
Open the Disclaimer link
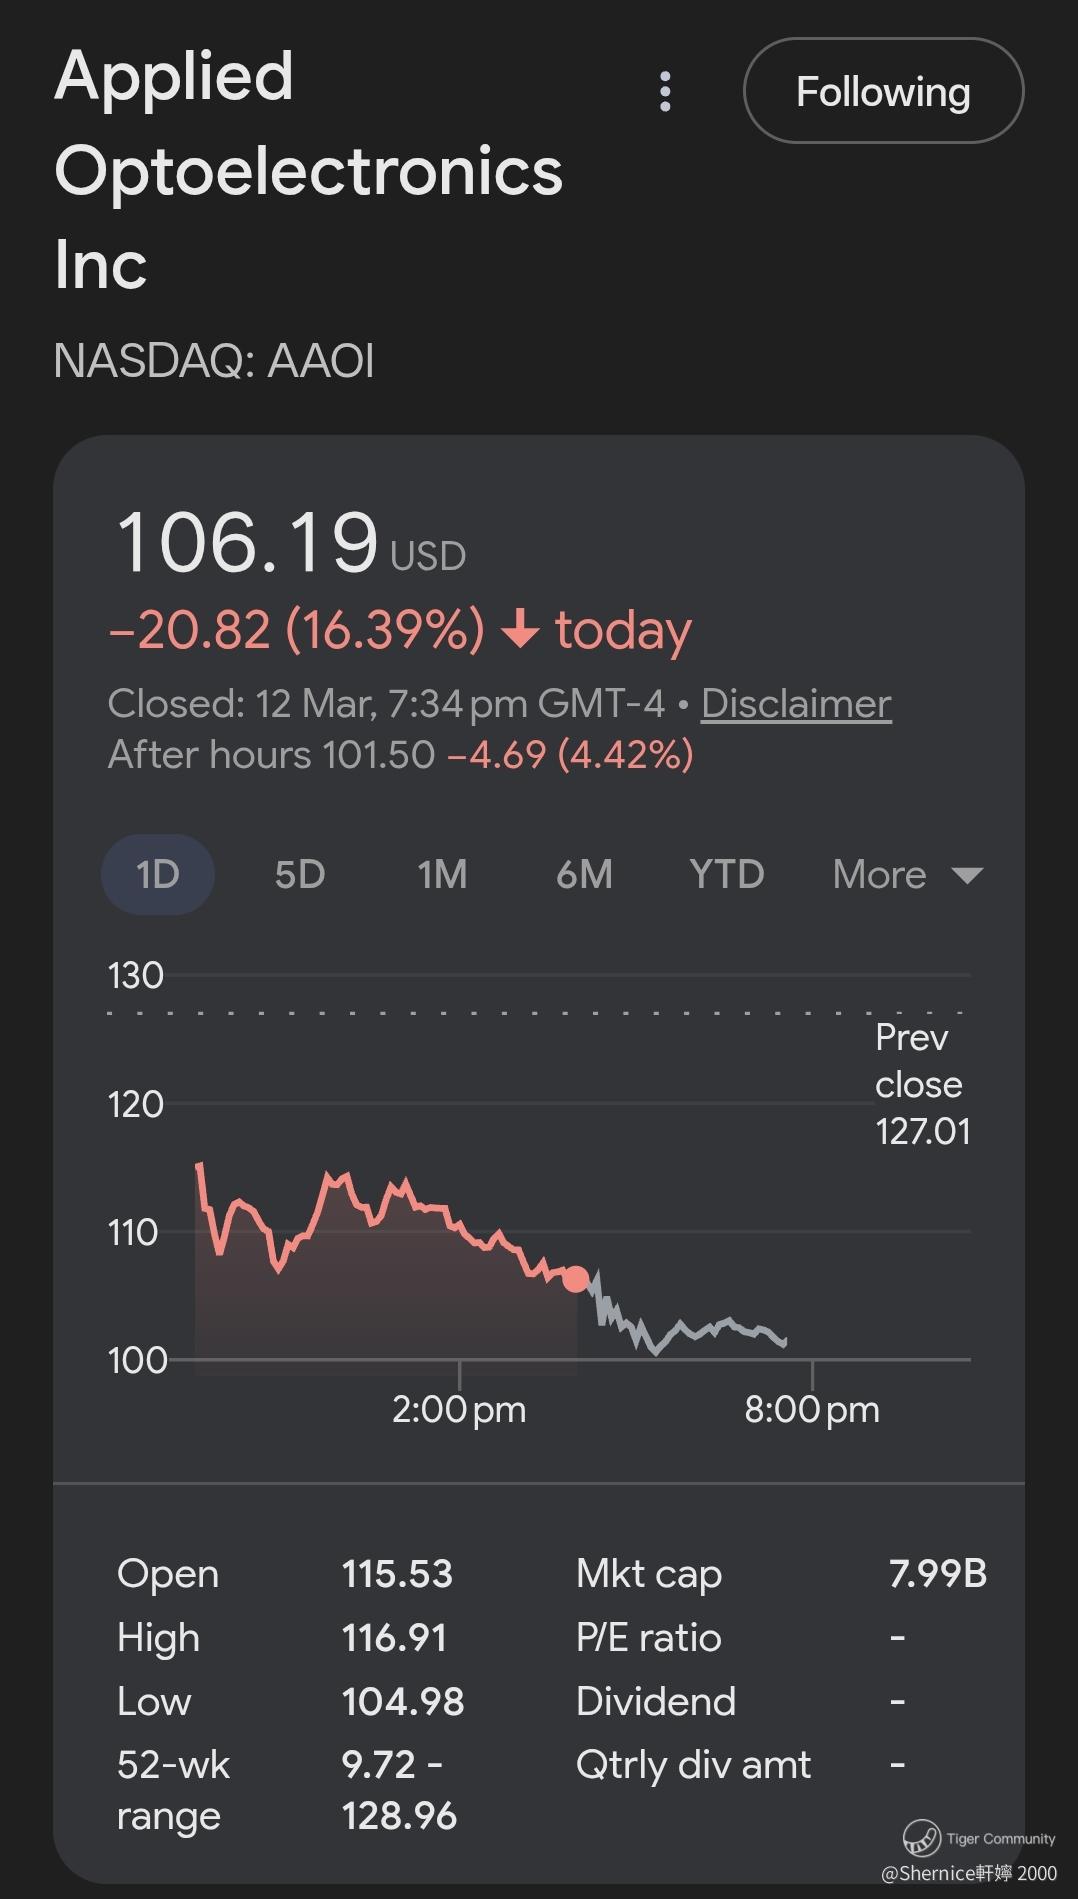[796, 703]
